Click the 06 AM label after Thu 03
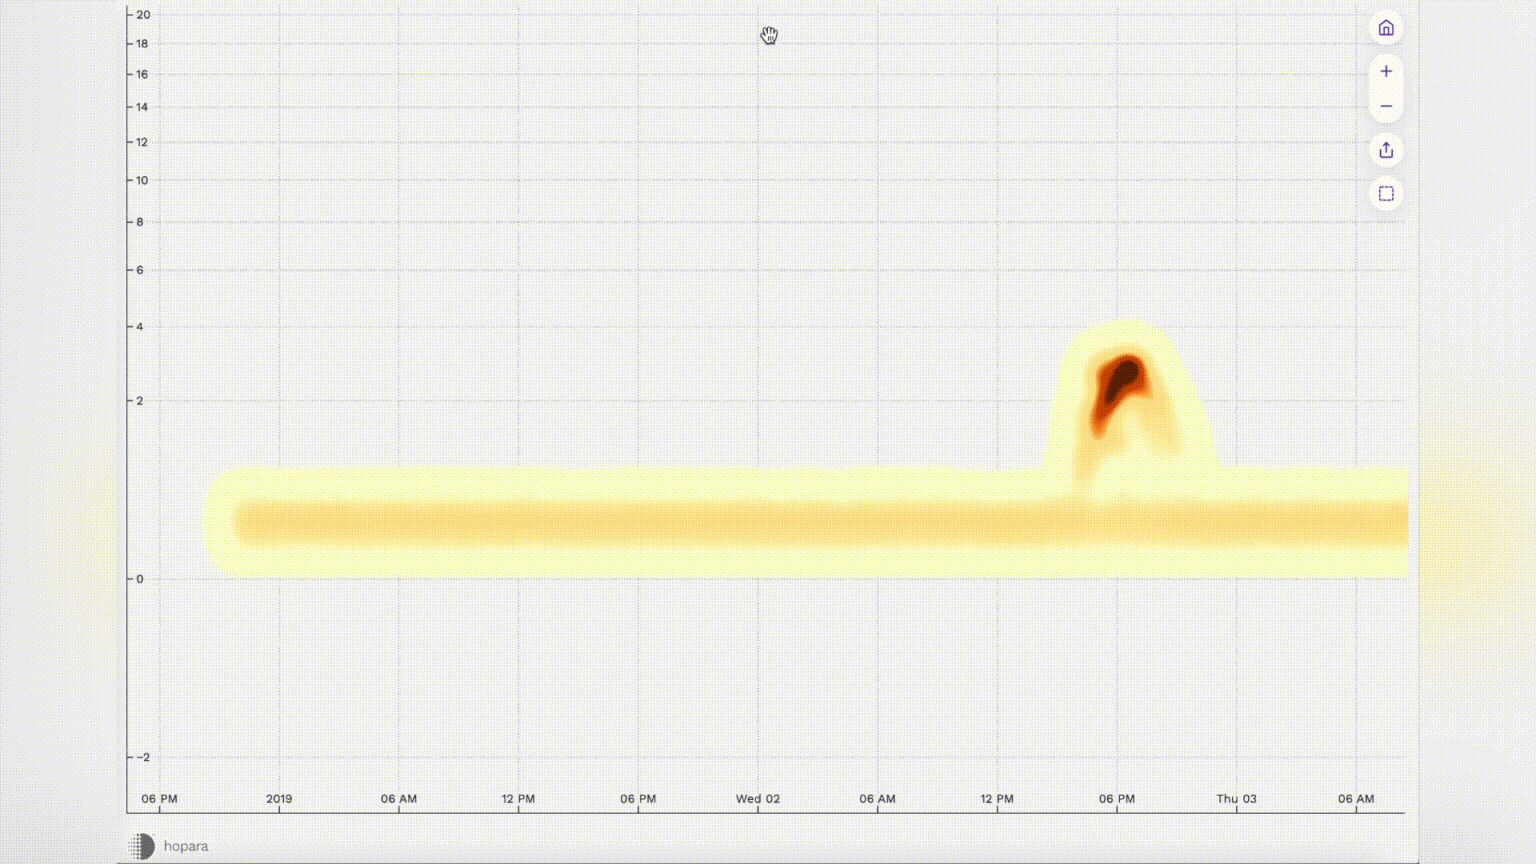Viewport: 1536px width, 864px height. click(x=1356, y=799)
